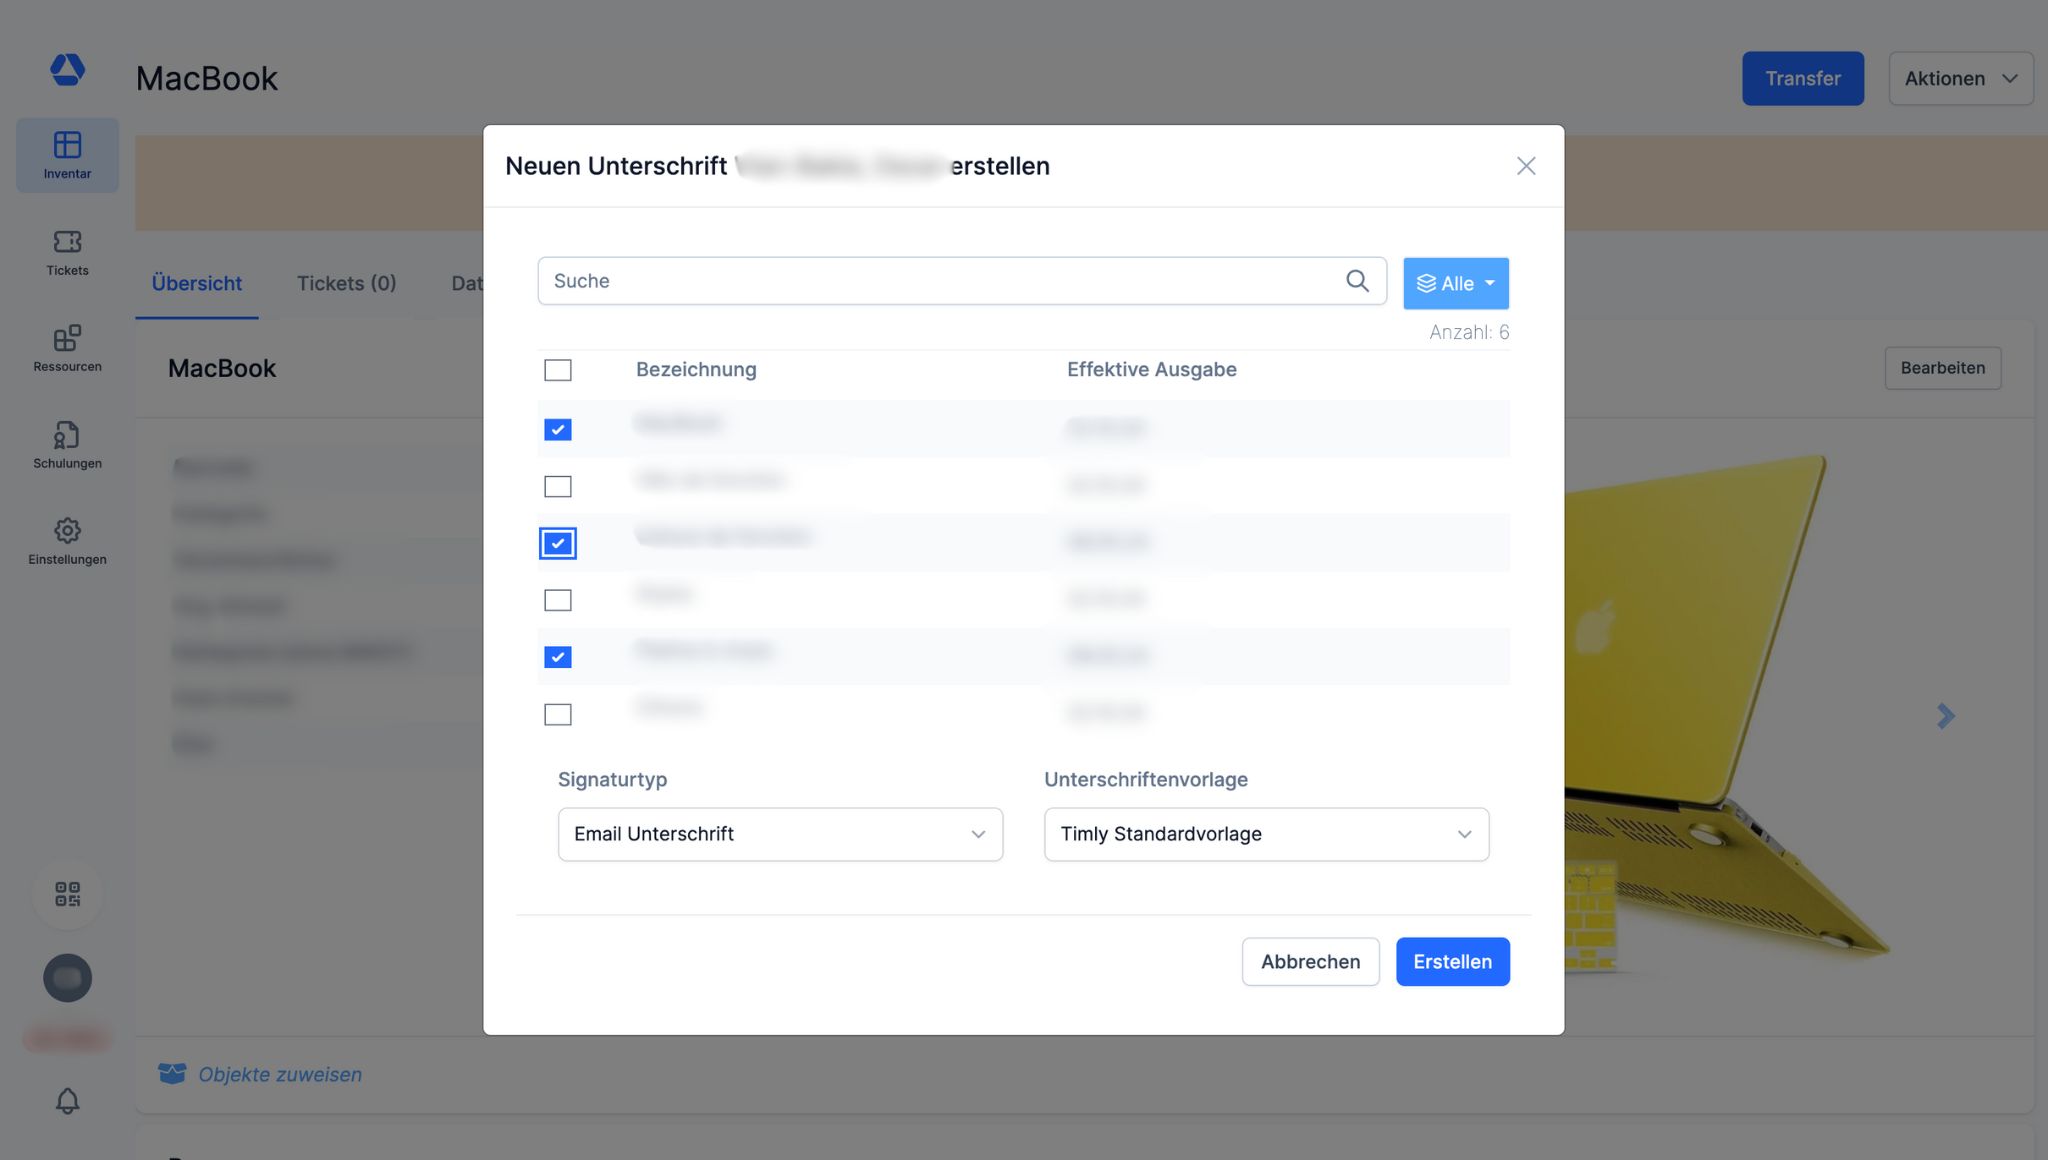The image size is (2048, 1160).
Task: Open the user avatar in sidebar
Action: tap(67, 978)
